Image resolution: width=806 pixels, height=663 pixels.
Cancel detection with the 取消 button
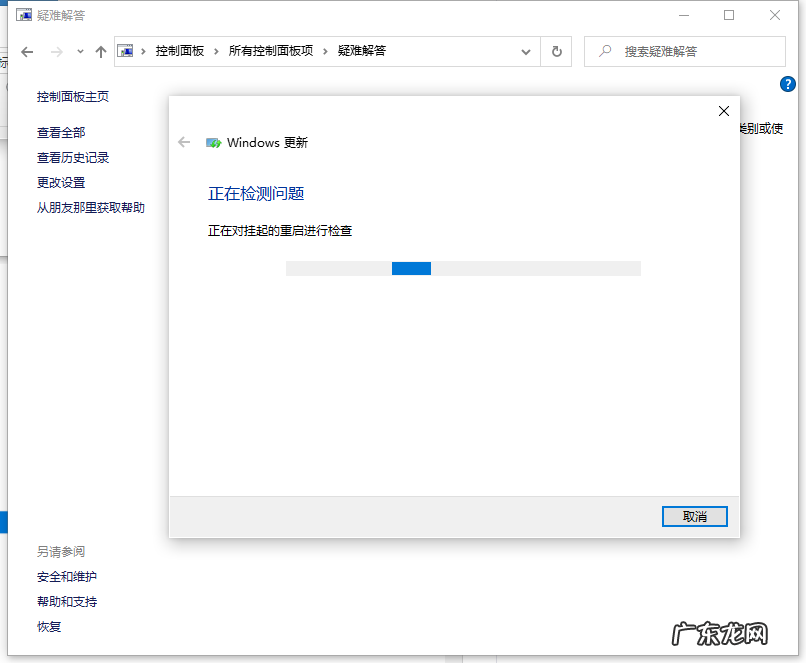694,516
